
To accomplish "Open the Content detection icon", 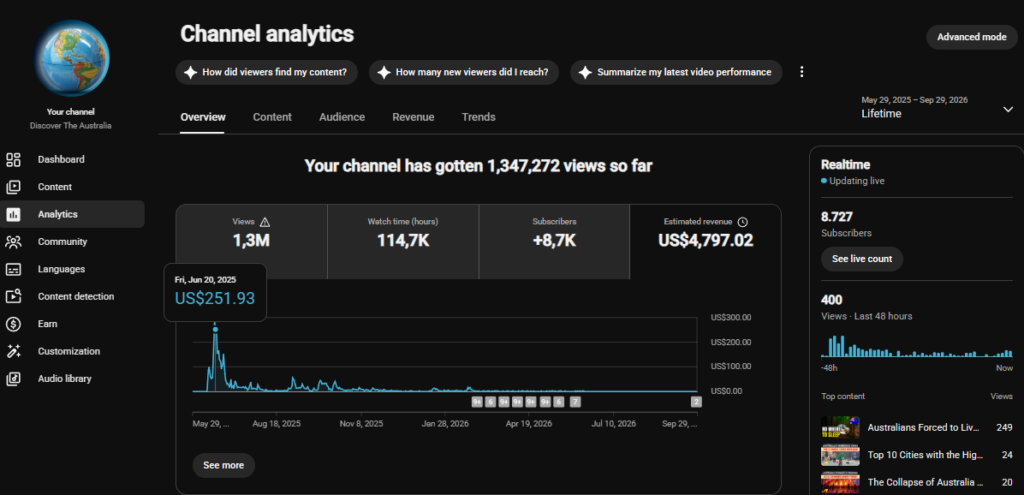I will (13, 296).
